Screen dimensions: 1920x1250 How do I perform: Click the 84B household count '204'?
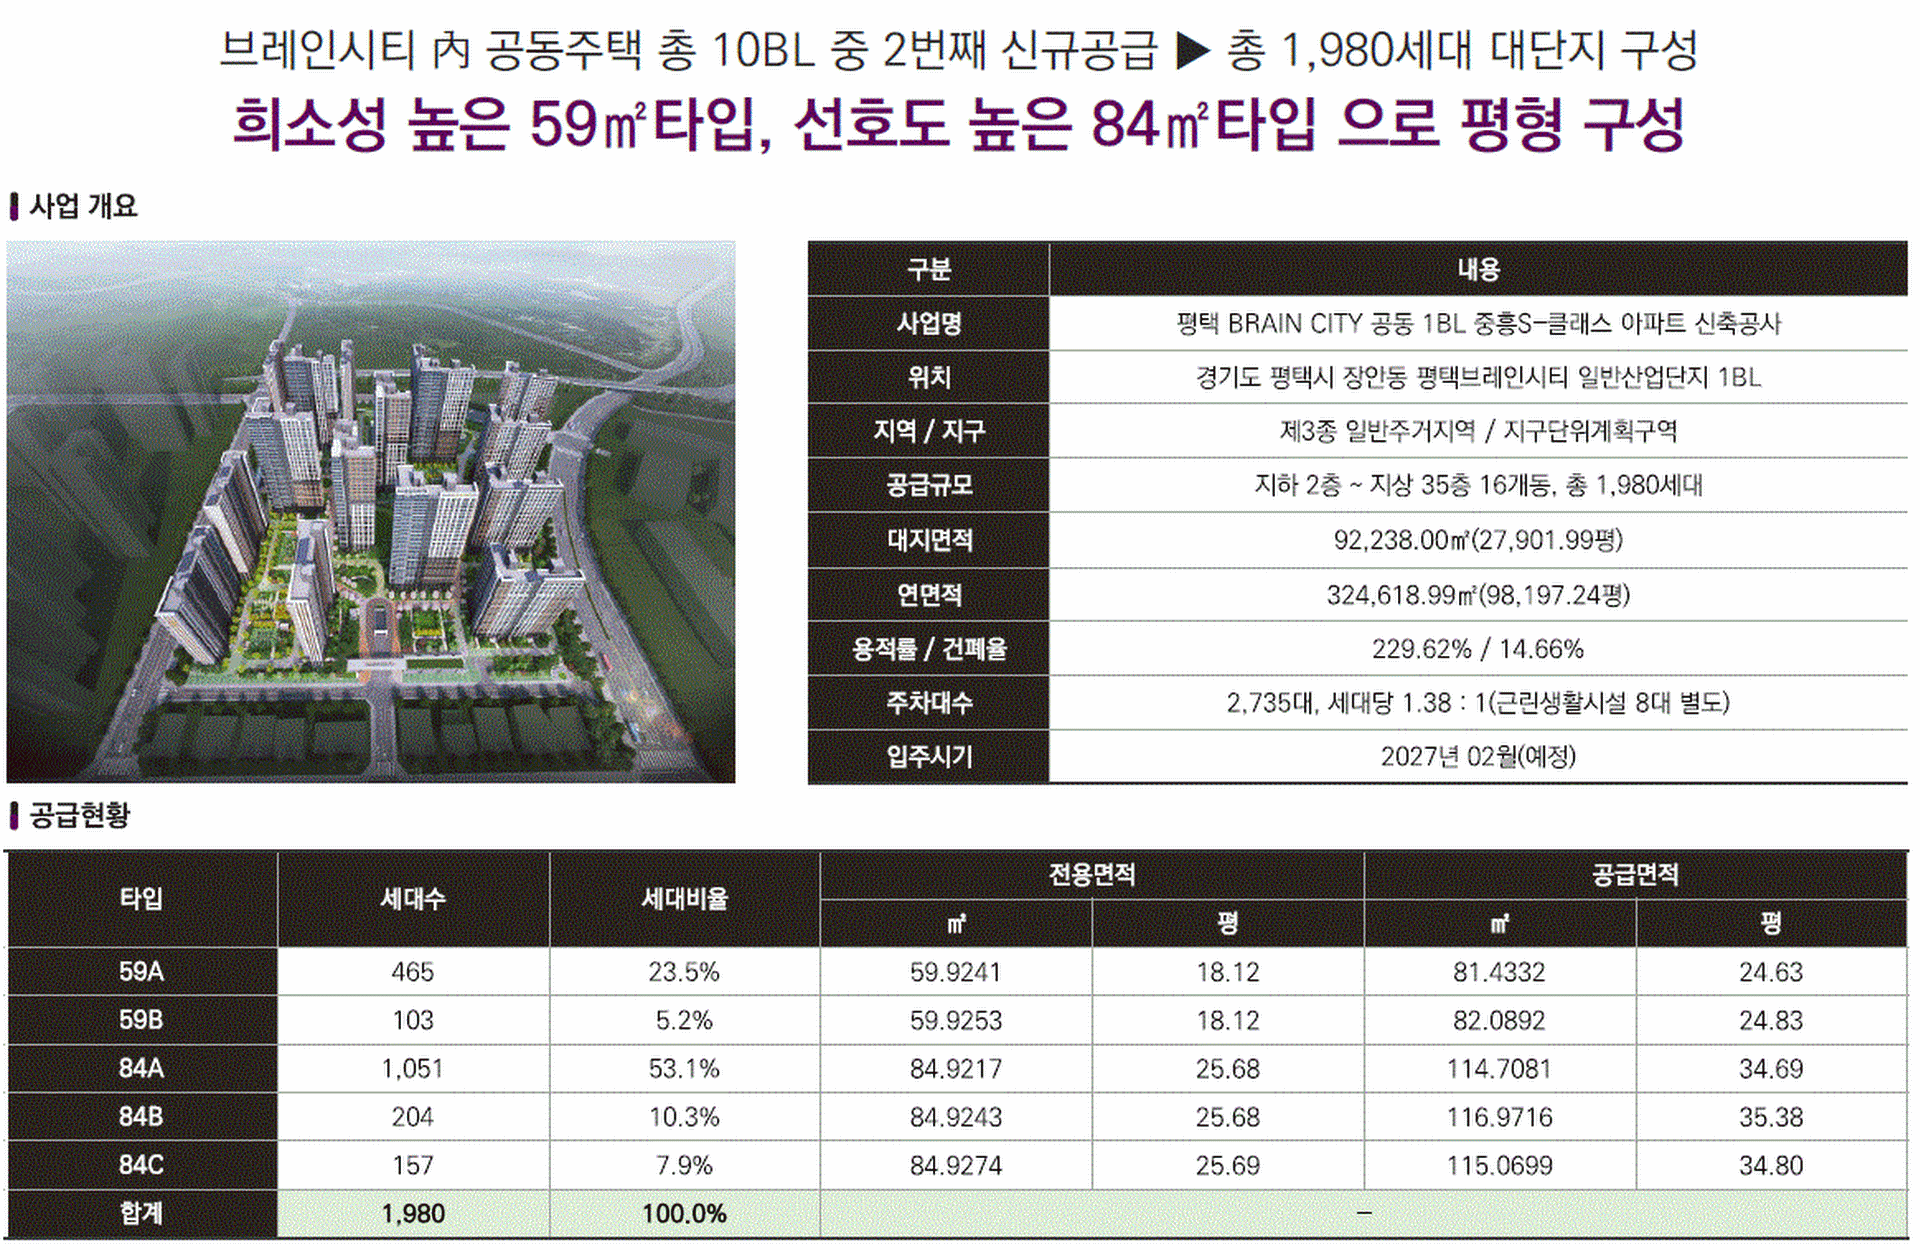pos(413,1117)
